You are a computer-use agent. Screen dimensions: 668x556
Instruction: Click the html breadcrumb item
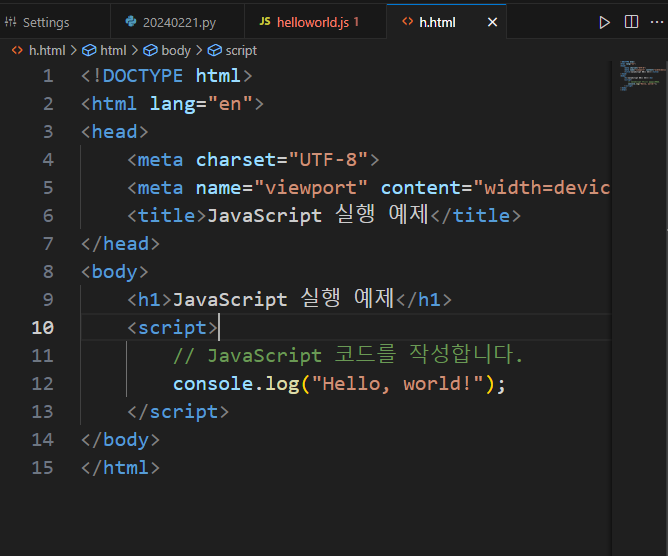(x=113, y=51)
